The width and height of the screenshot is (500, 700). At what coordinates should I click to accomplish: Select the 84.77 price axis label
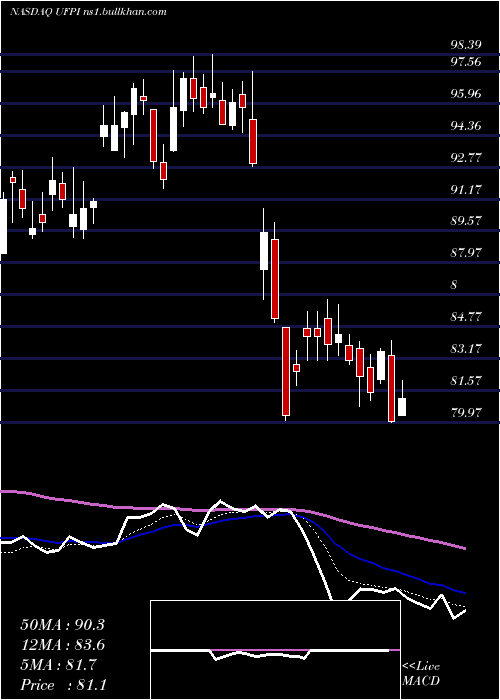(466, 317)
